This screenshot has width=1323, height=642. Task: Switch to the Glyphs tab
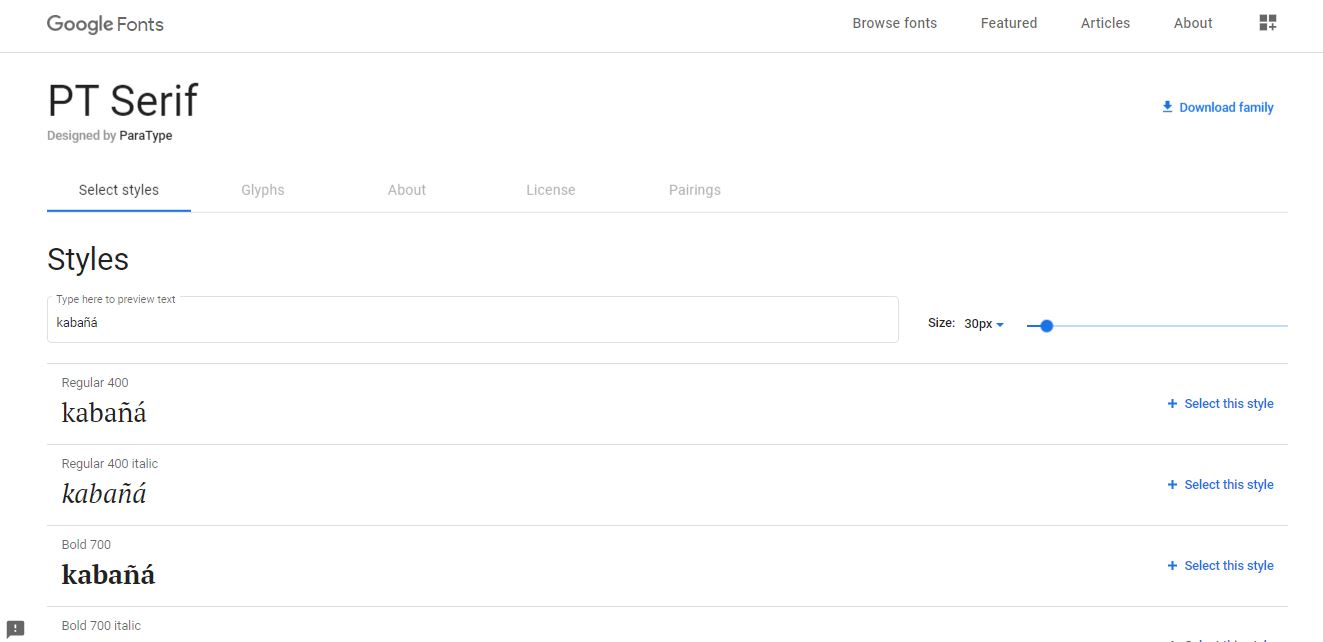pyautogui.click(x=263, y=190)
